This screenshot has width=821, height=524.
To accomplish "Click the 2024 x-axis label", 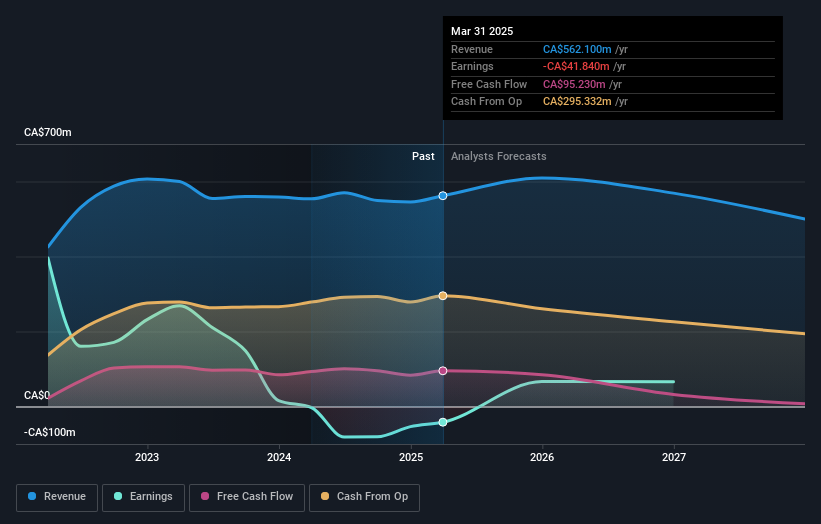I will [x=279, y=457].
